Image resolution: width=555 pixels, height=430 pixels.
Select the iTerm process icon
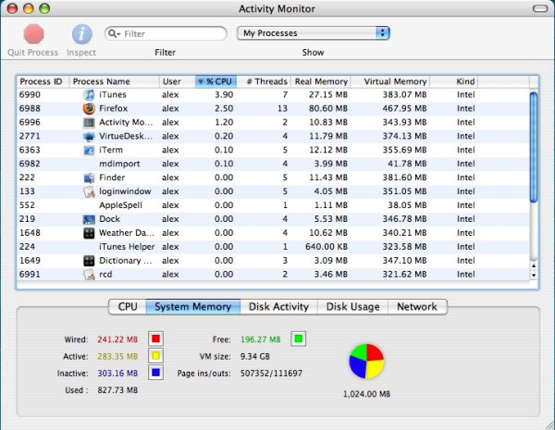point(89,150)
